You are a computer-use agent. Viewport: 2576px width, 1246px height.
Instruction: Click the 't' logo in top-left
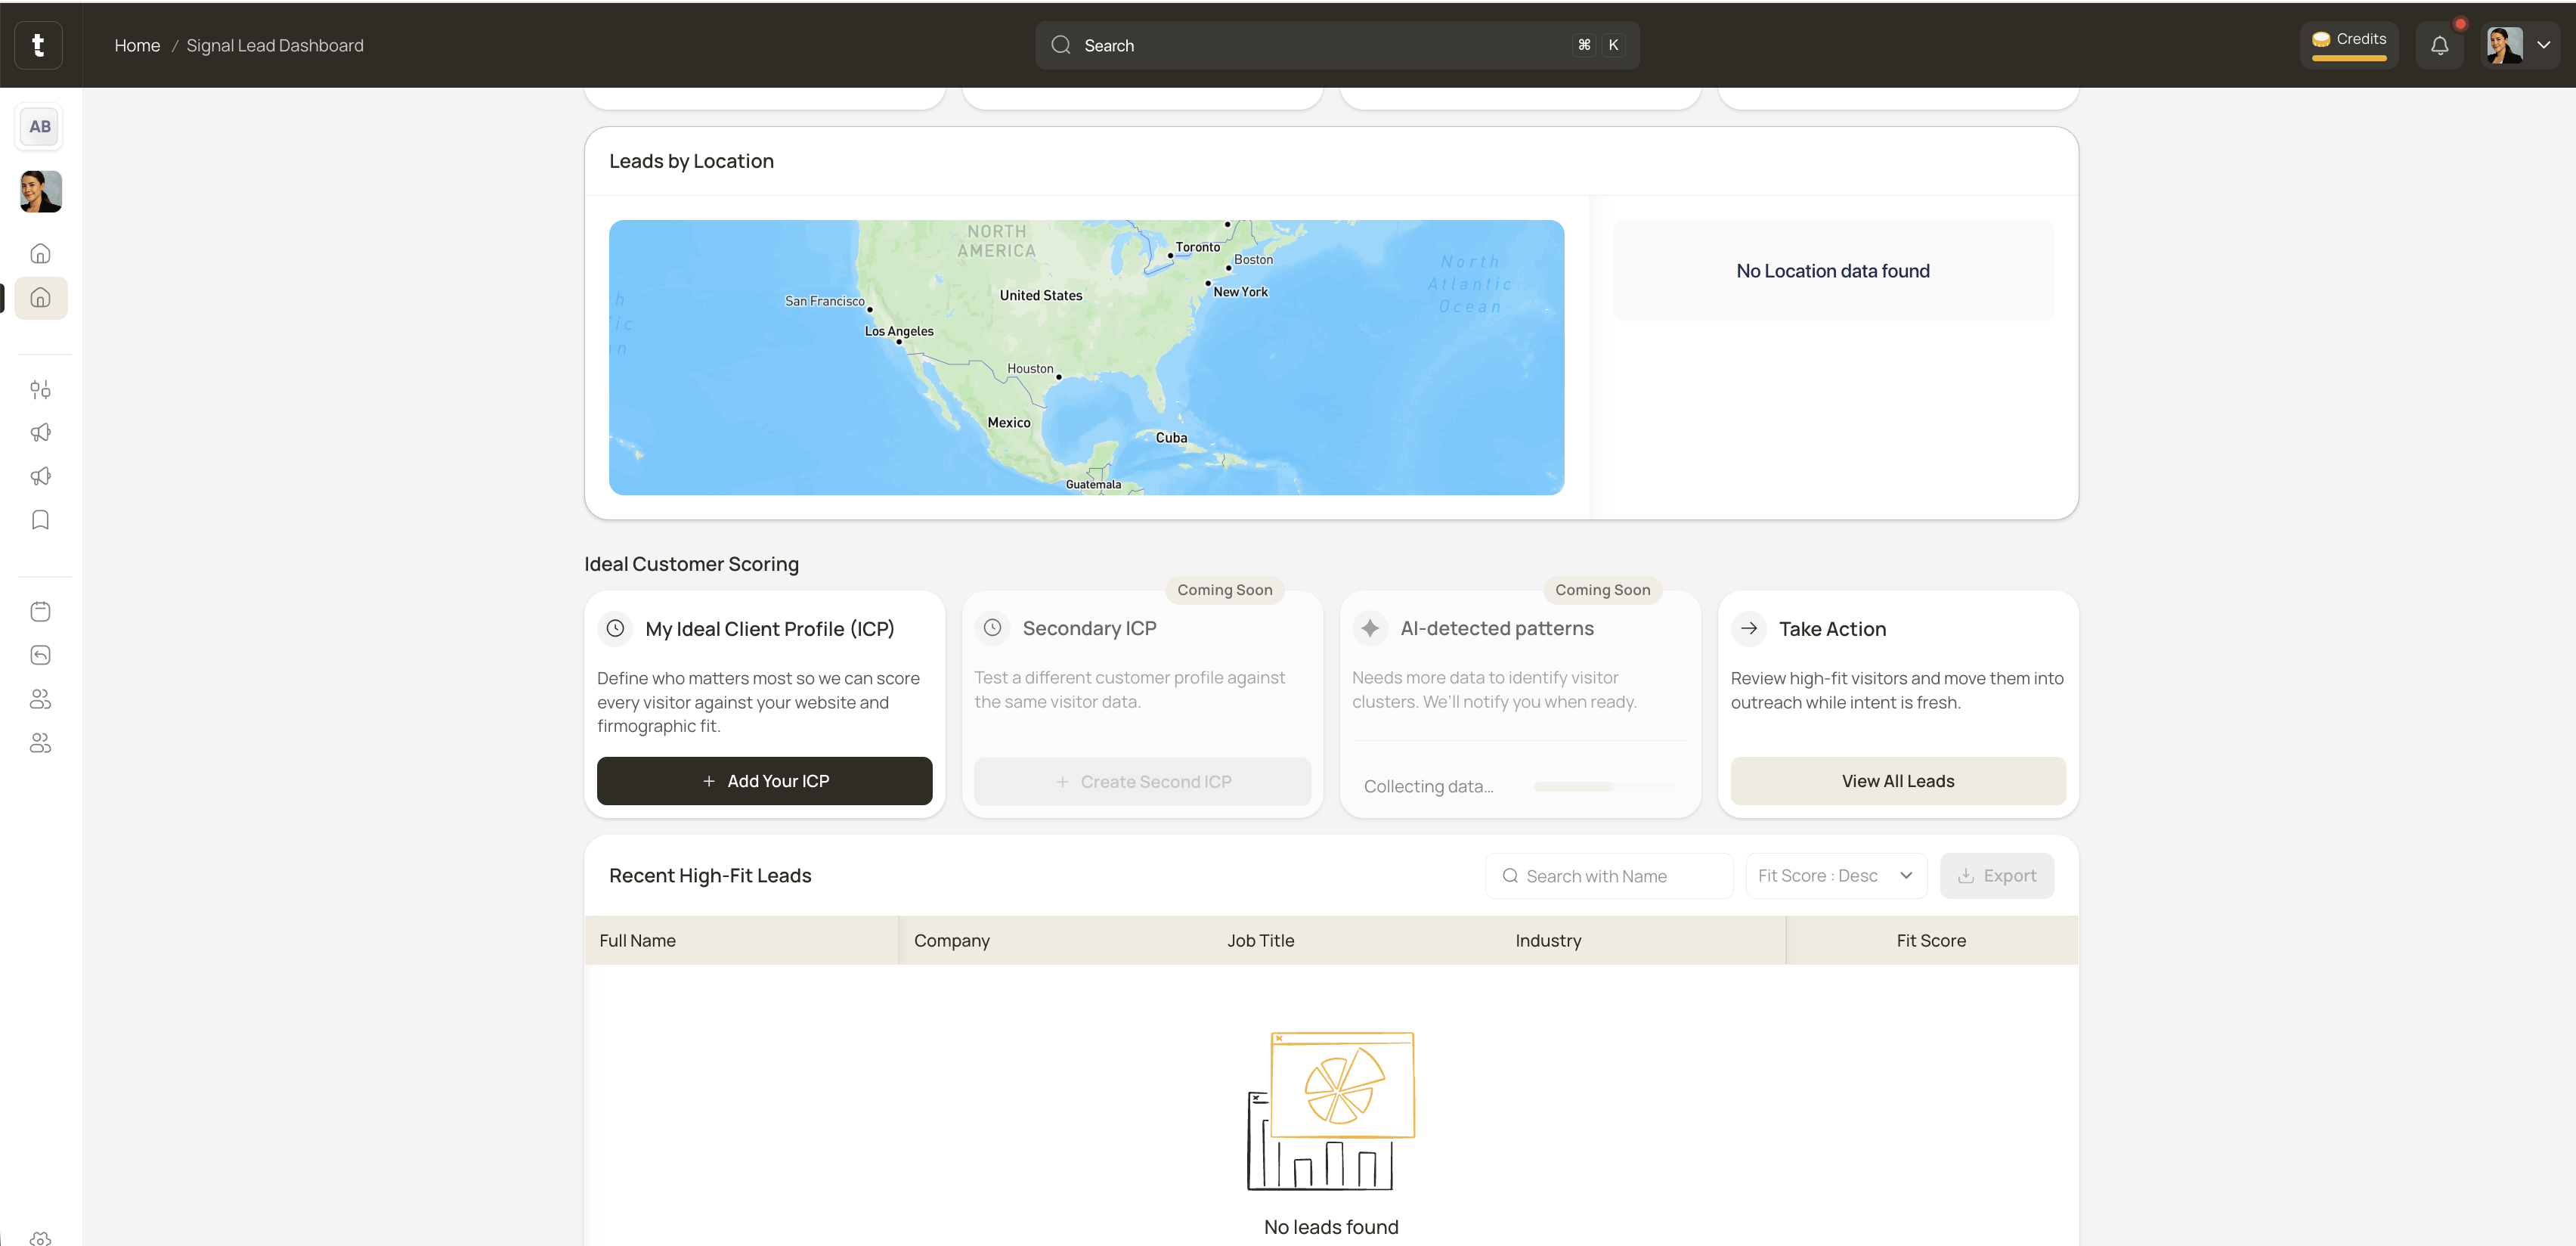[39, 45]
